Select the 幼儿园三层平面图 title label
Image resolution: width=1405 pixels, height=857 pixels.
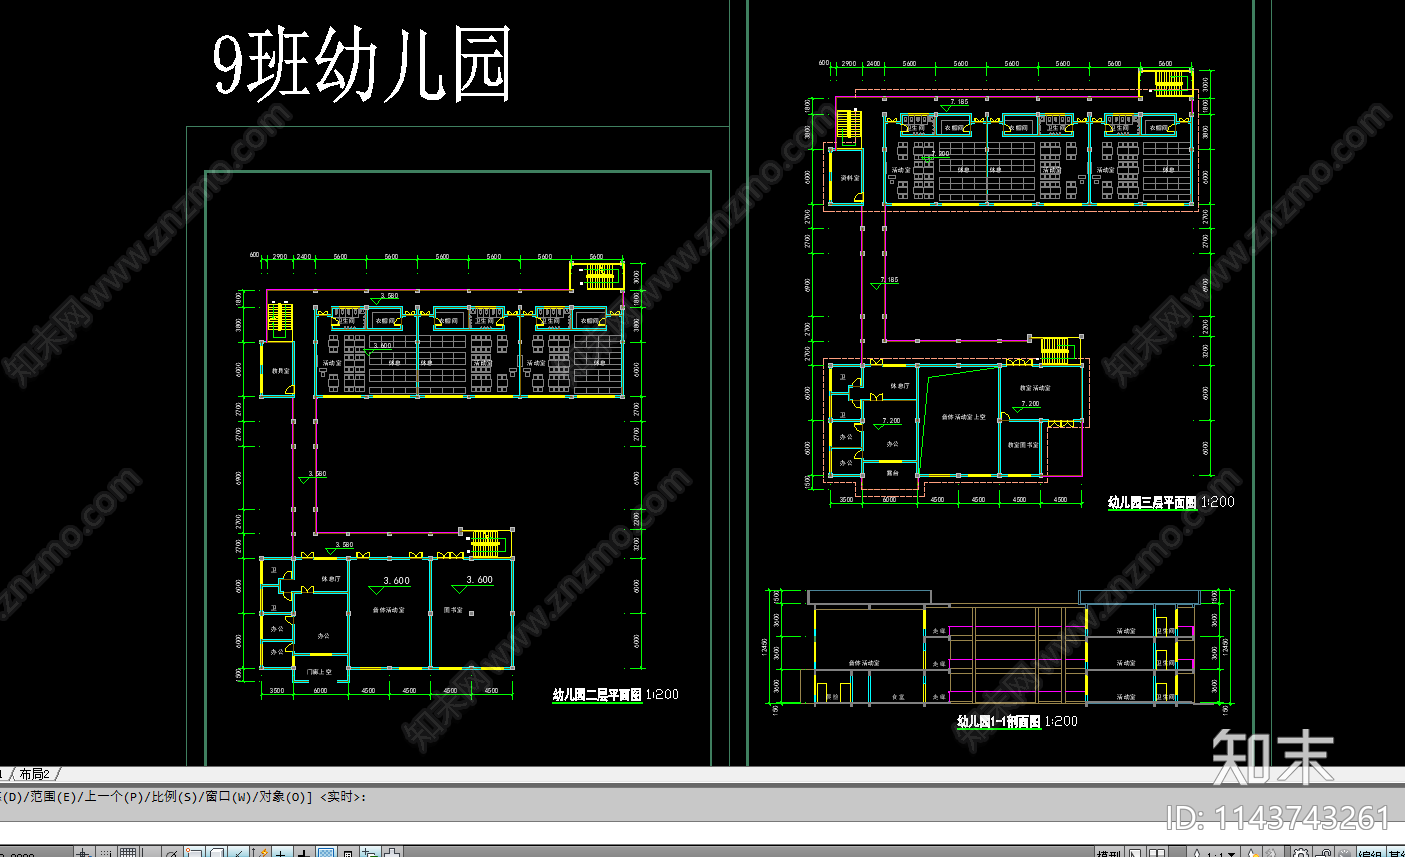click(x=1152, y=502)
